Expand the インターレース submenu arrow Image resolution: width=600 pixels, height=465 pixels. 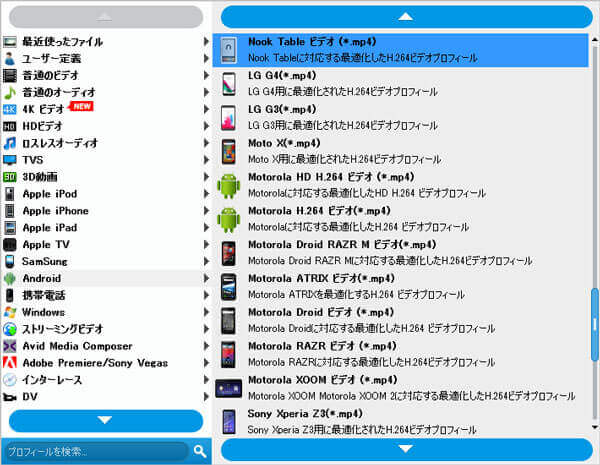pos(206,380)
